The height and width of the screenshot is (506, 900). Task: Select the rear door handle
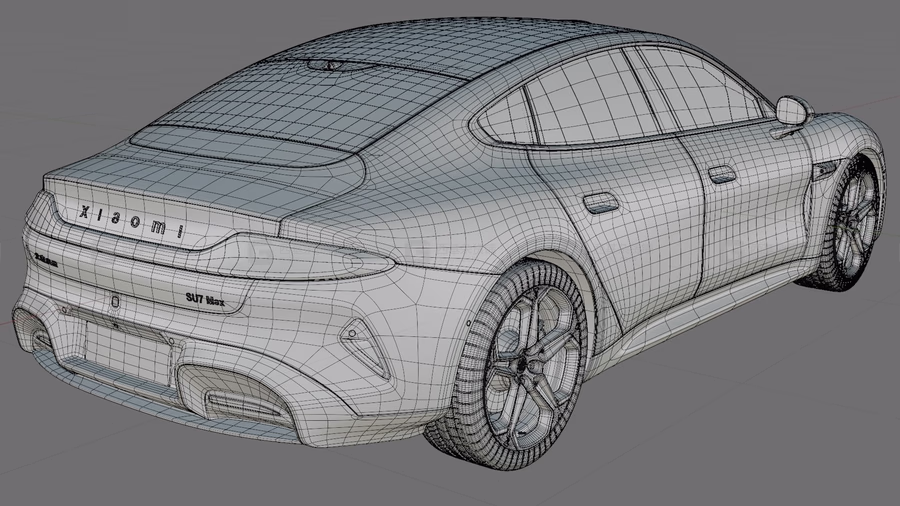[601, 203]
